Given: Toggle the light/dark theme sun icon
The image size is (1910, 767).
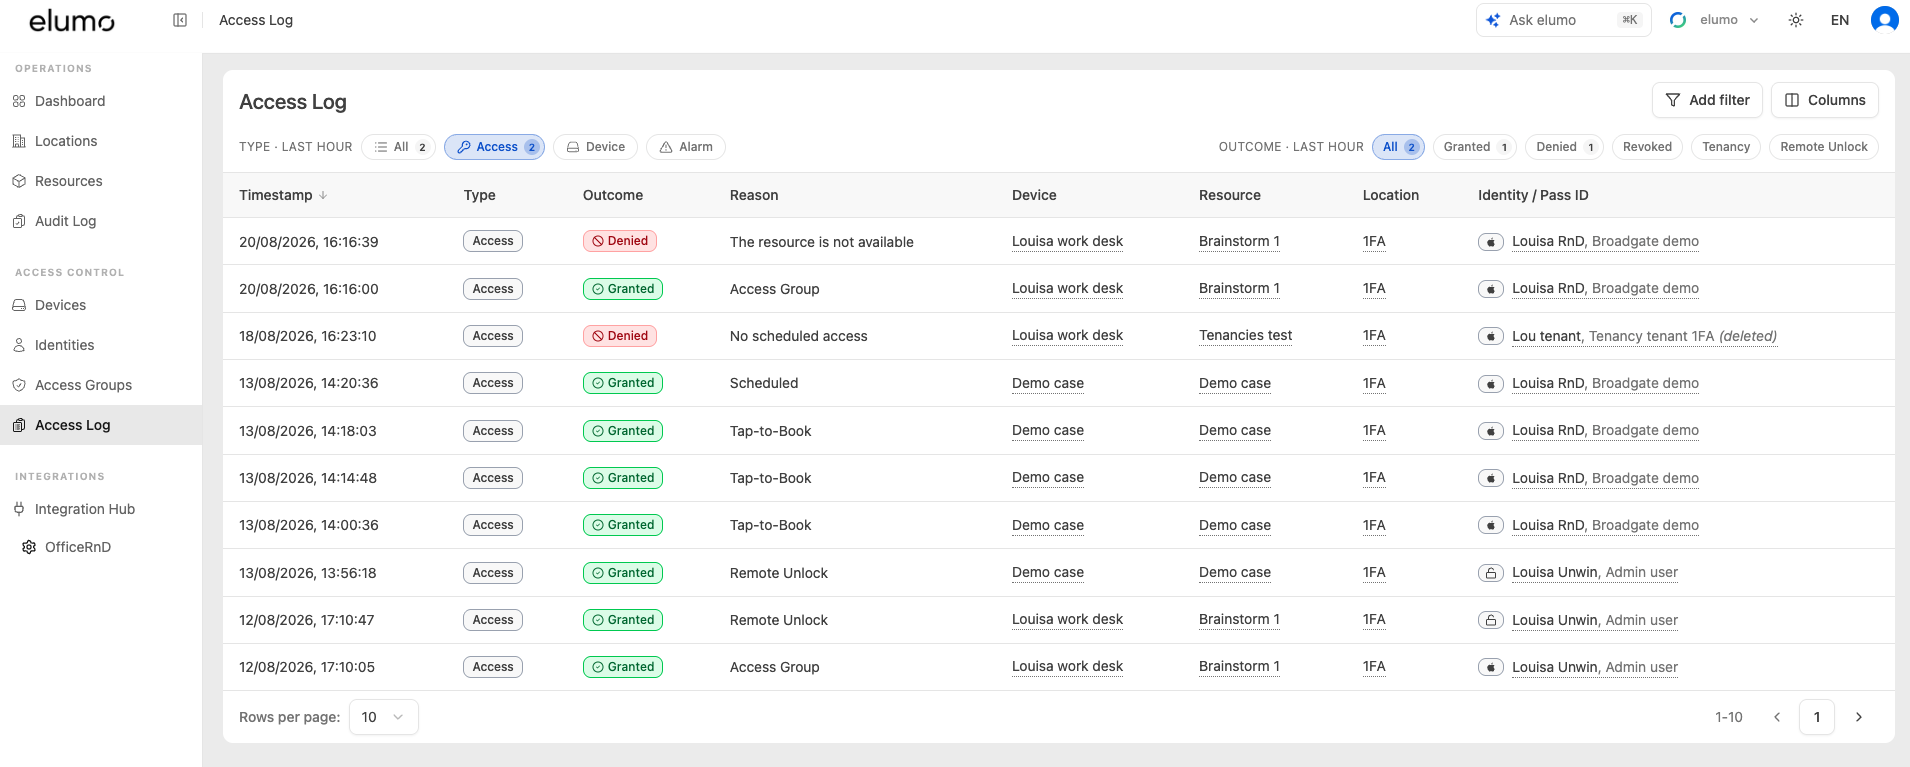Looking at the screenshot, I should (1796, 20).
